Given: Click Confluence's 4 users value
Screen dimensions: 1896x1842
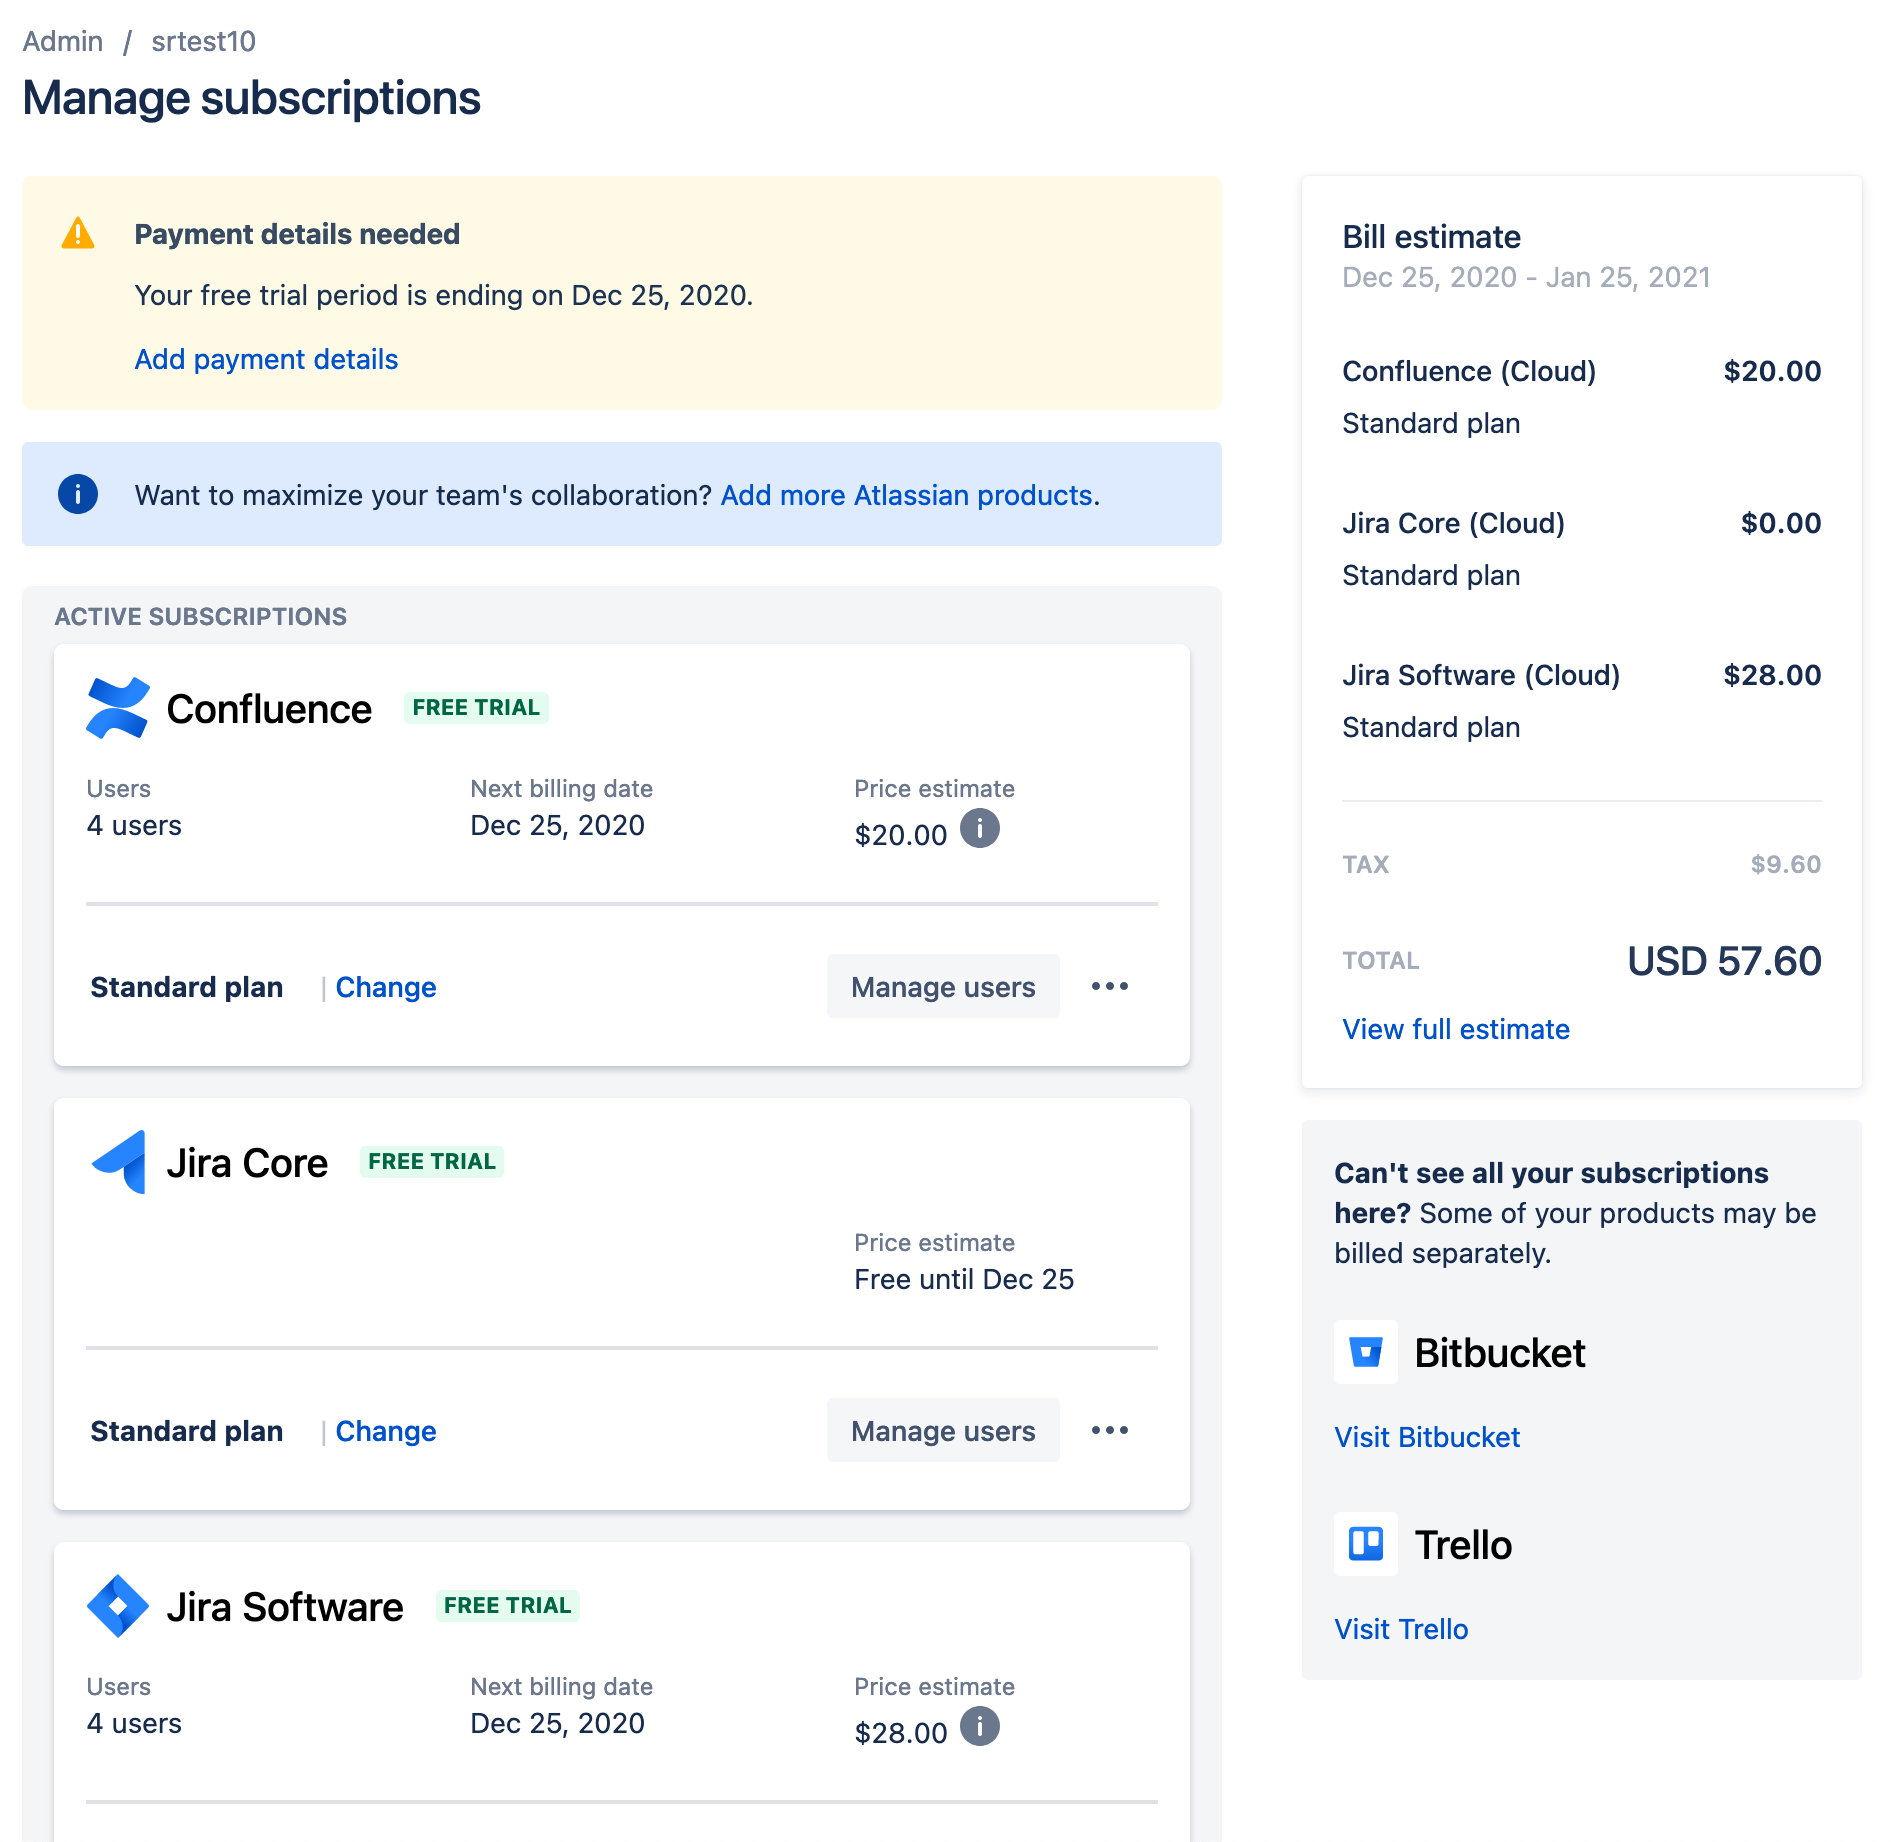Looking at the screenshot, I should point(134,825).
